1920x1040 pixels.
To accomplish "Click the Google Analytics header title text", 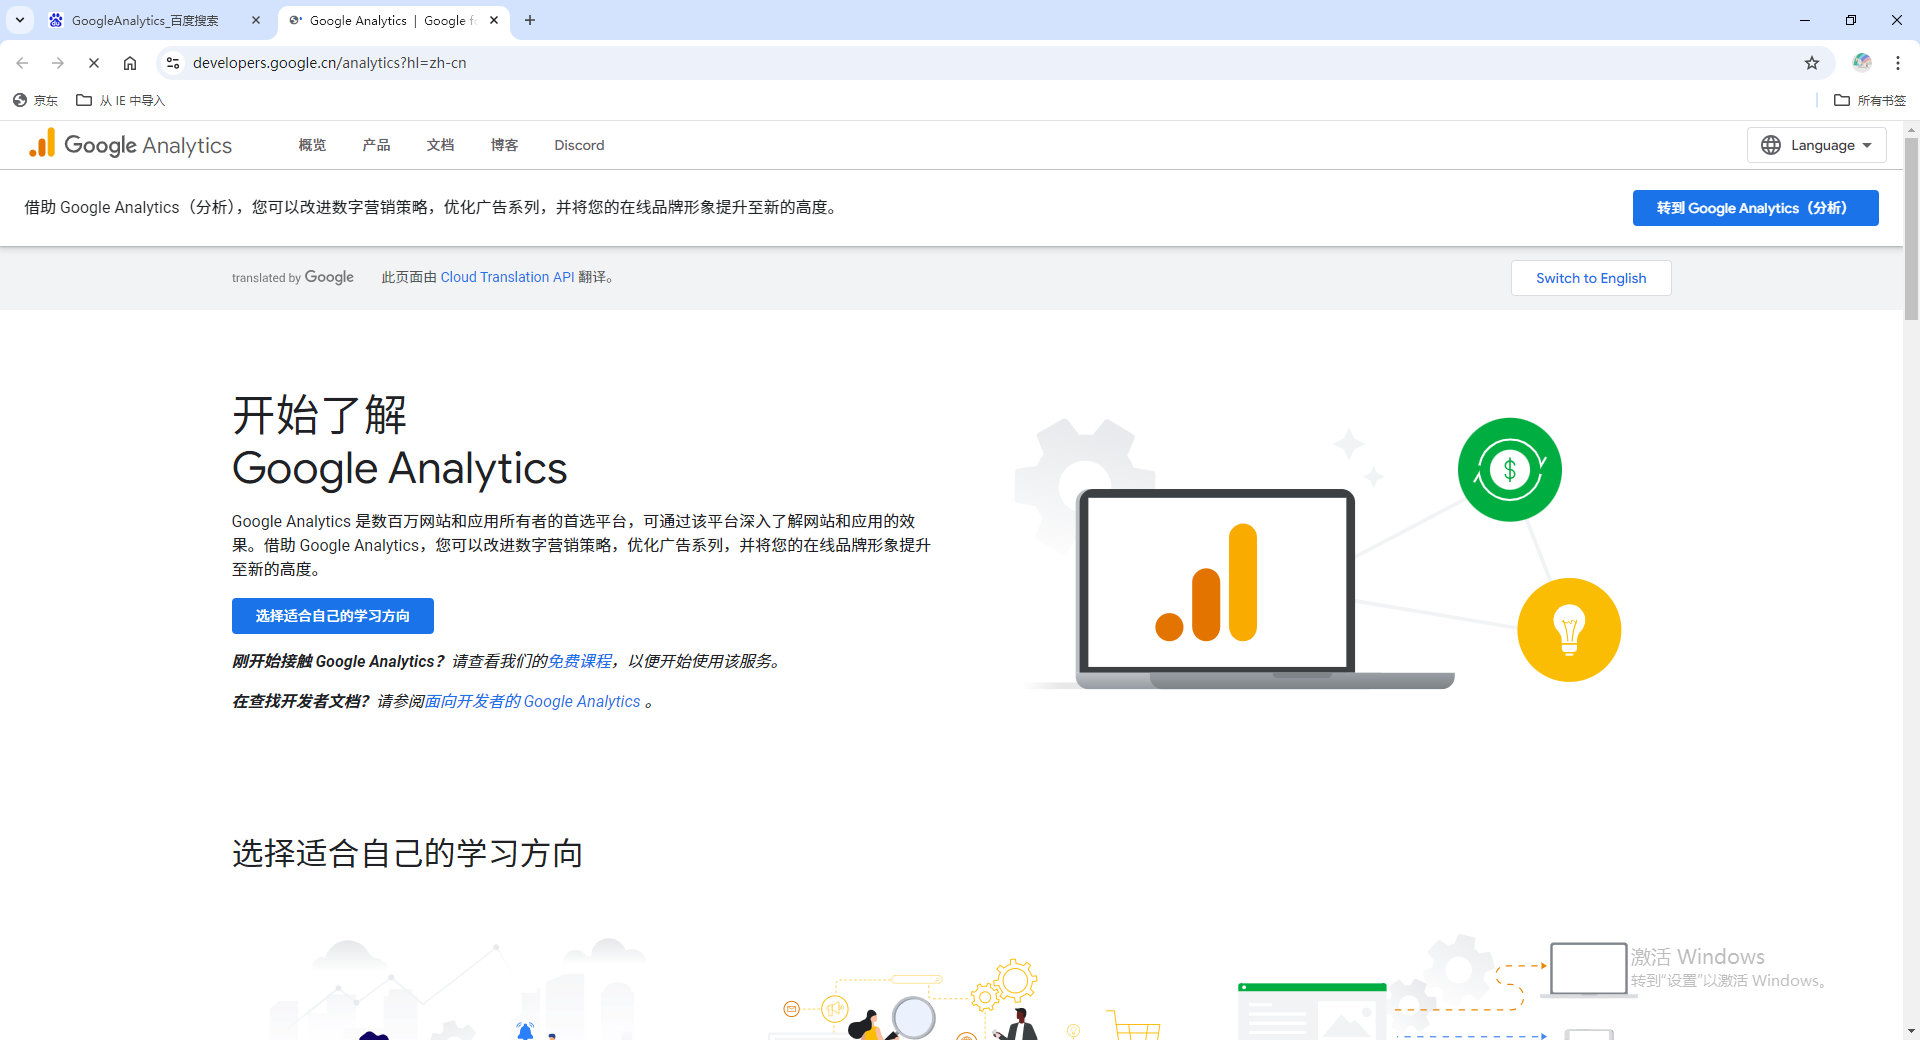I will click(x=148, y=145).
